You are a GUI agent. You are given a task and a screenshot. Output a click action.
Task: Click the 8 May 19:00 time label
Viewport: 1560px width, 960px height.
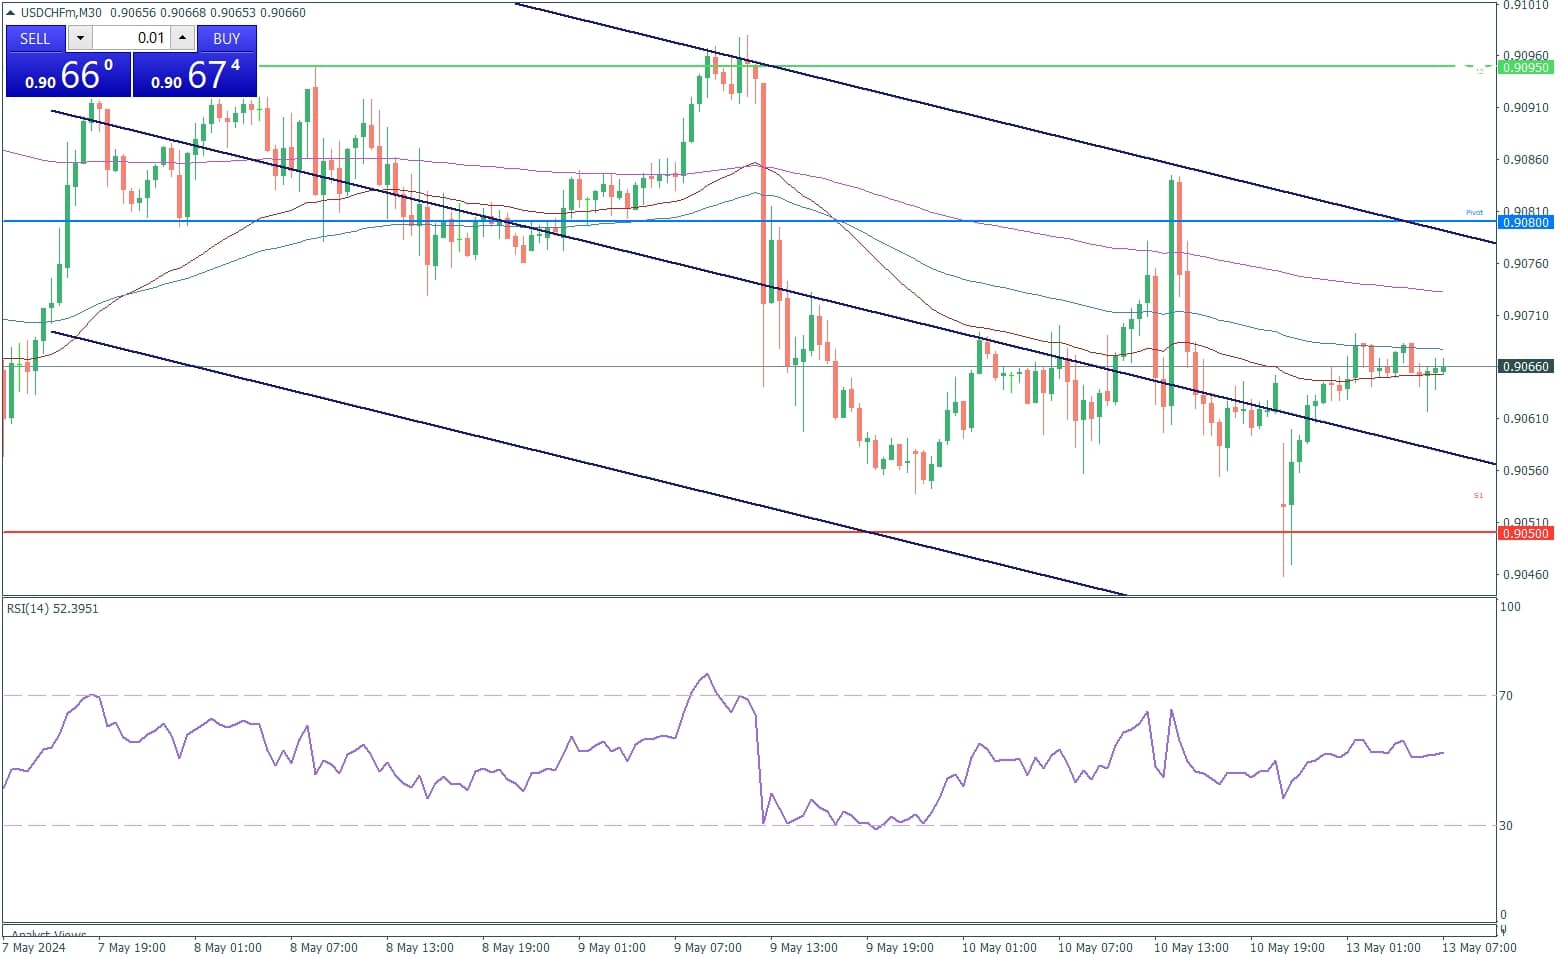coord(516,948)
